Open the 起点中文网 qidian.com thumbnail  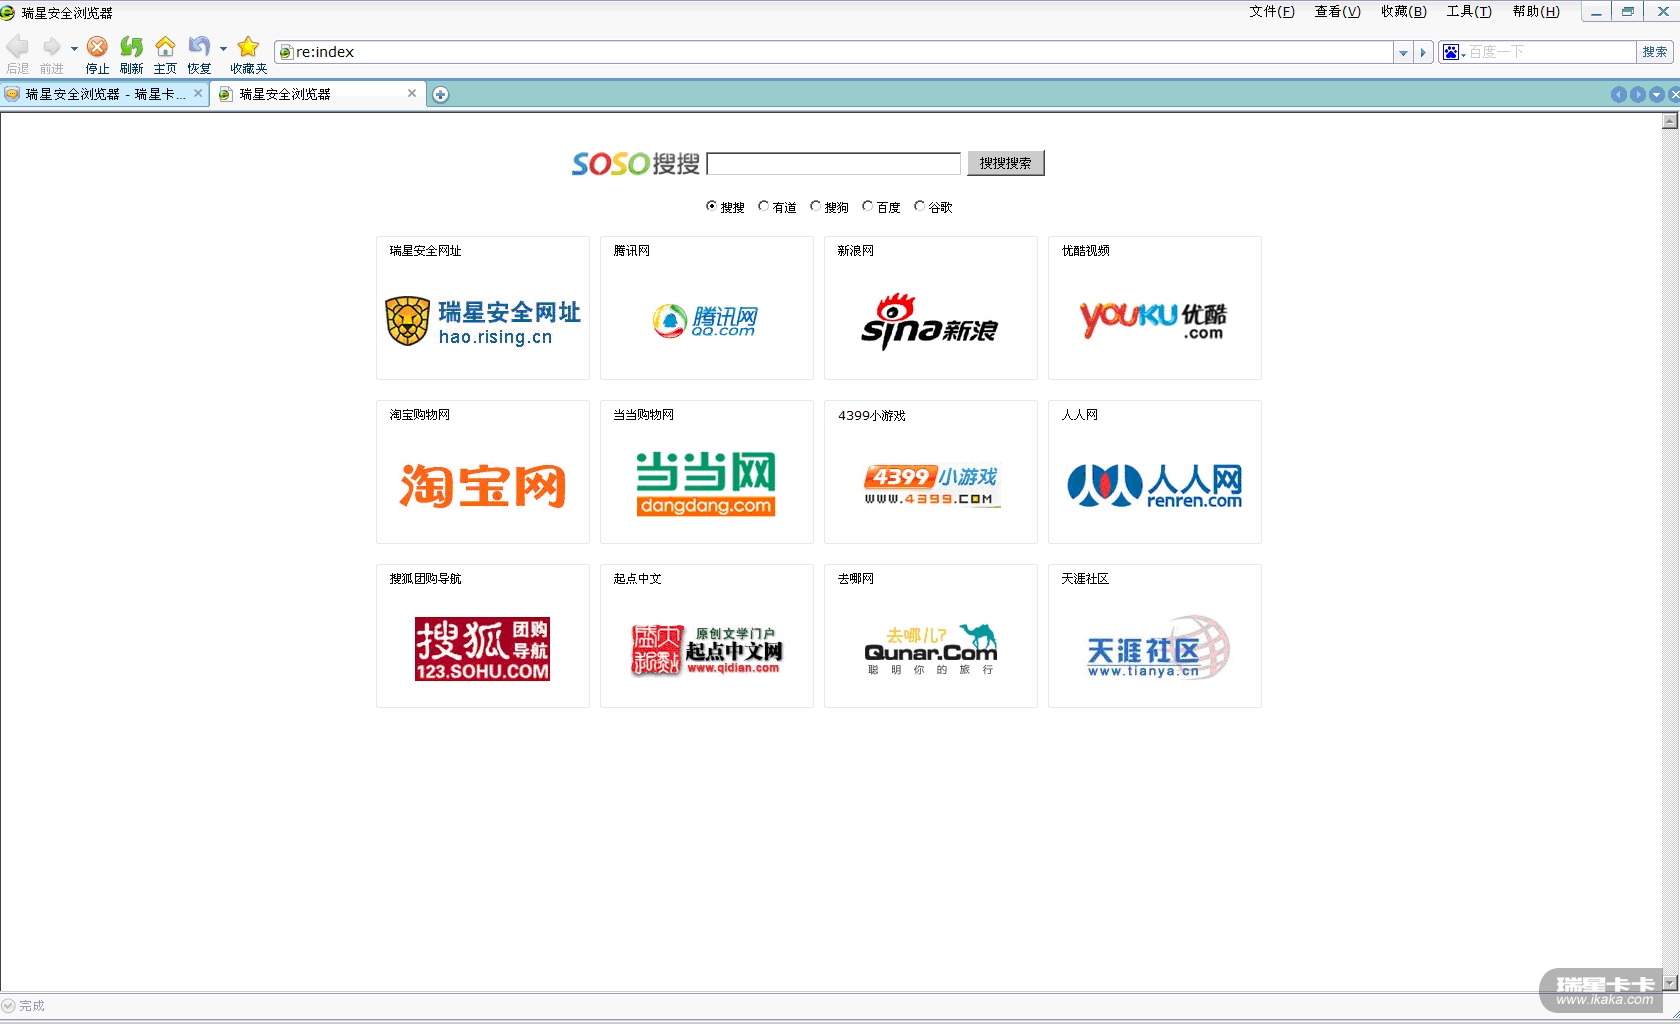click(x=706, y=650)
